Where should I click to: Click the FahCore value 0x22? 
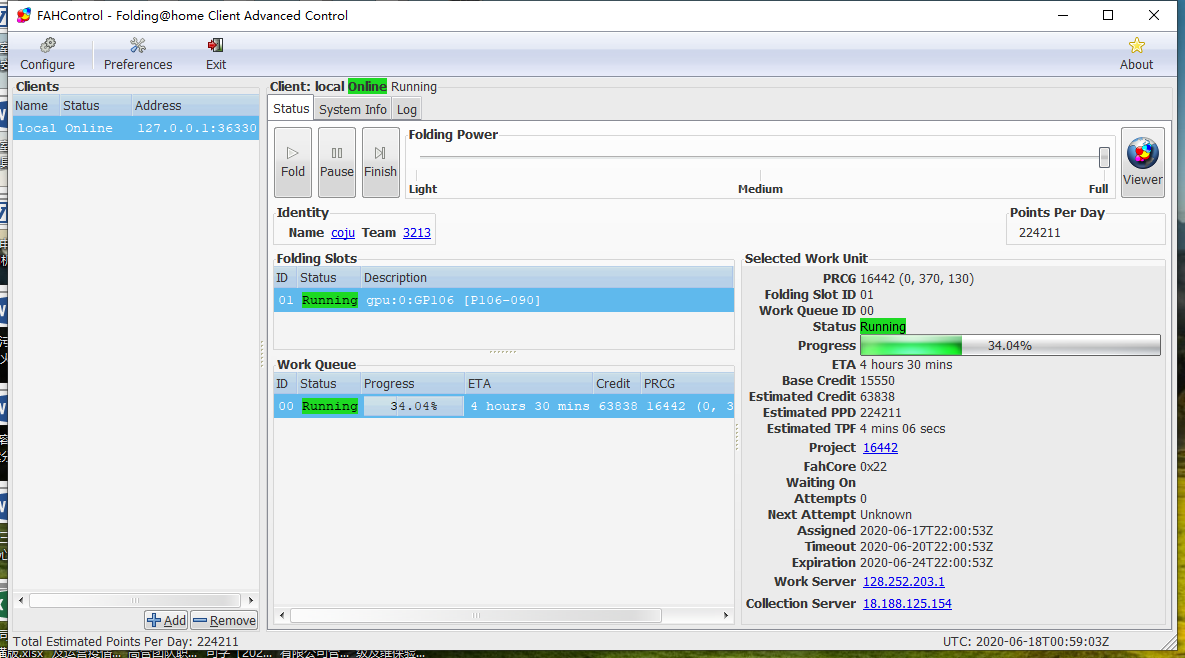(874, 467)
